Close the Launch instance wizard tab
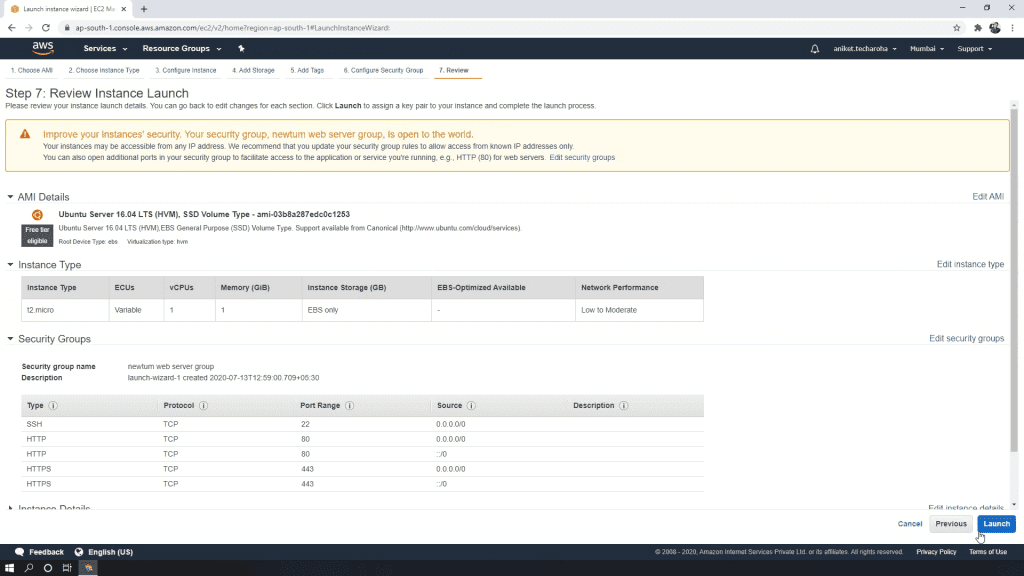1024x576 pixels. [123, 9]
